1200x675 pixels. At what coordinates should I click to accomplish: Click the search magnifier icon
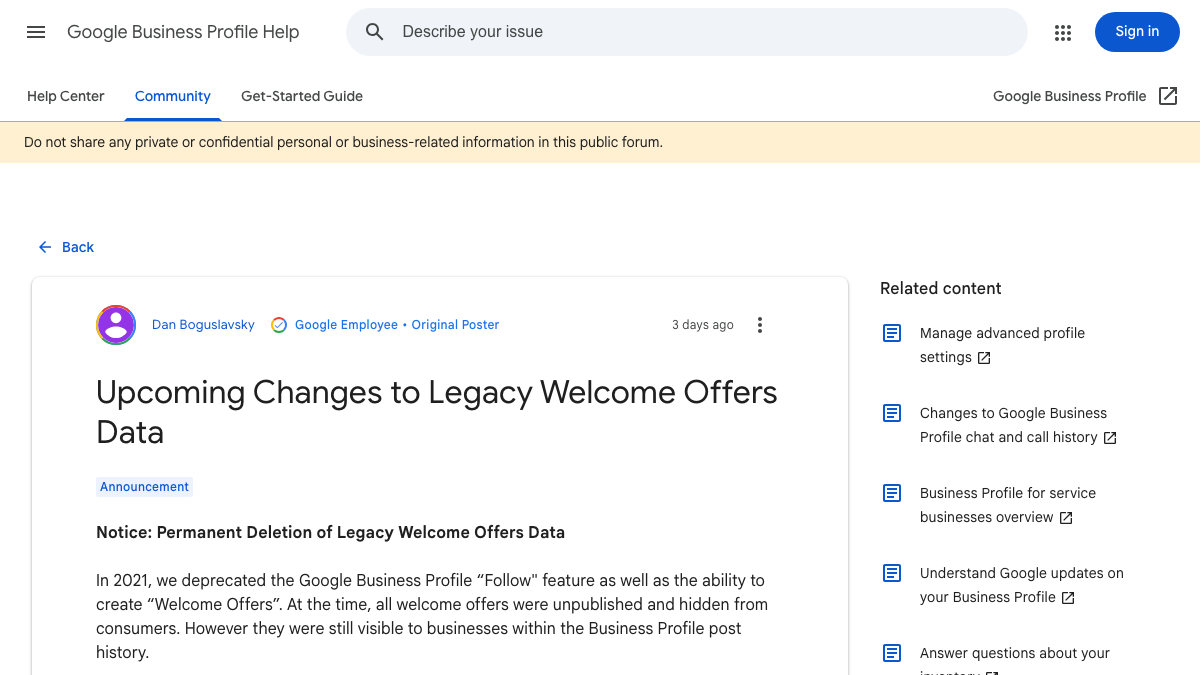[375, 32]
